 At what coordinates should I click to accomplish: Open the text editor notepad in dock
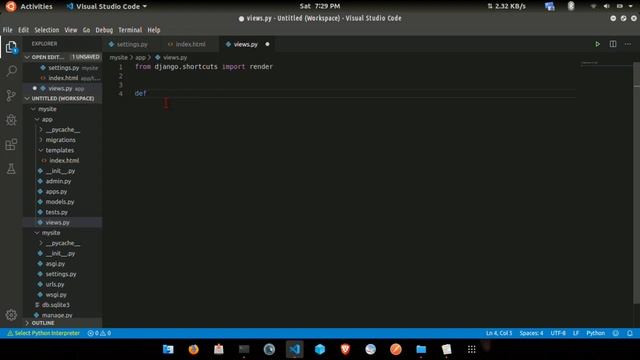click(446, 349)
